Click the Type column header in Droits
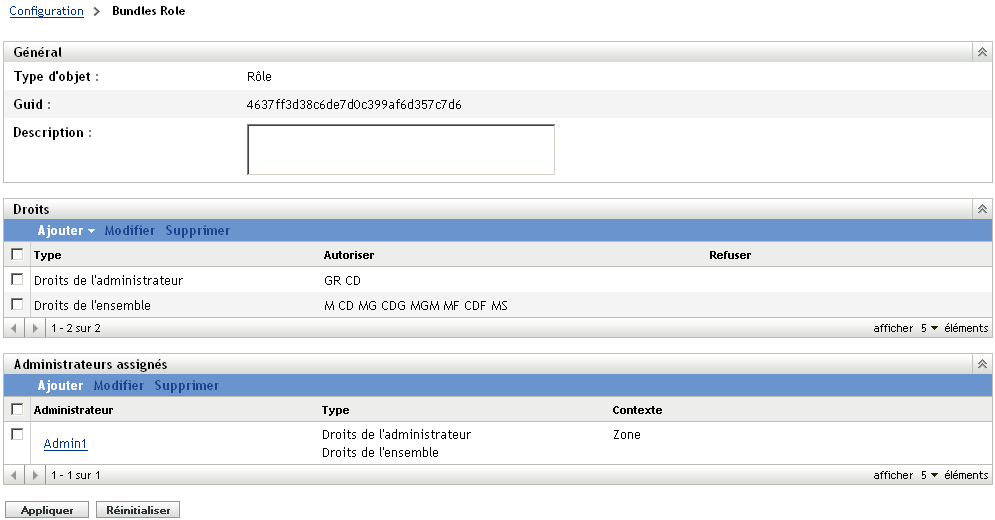 48,255
